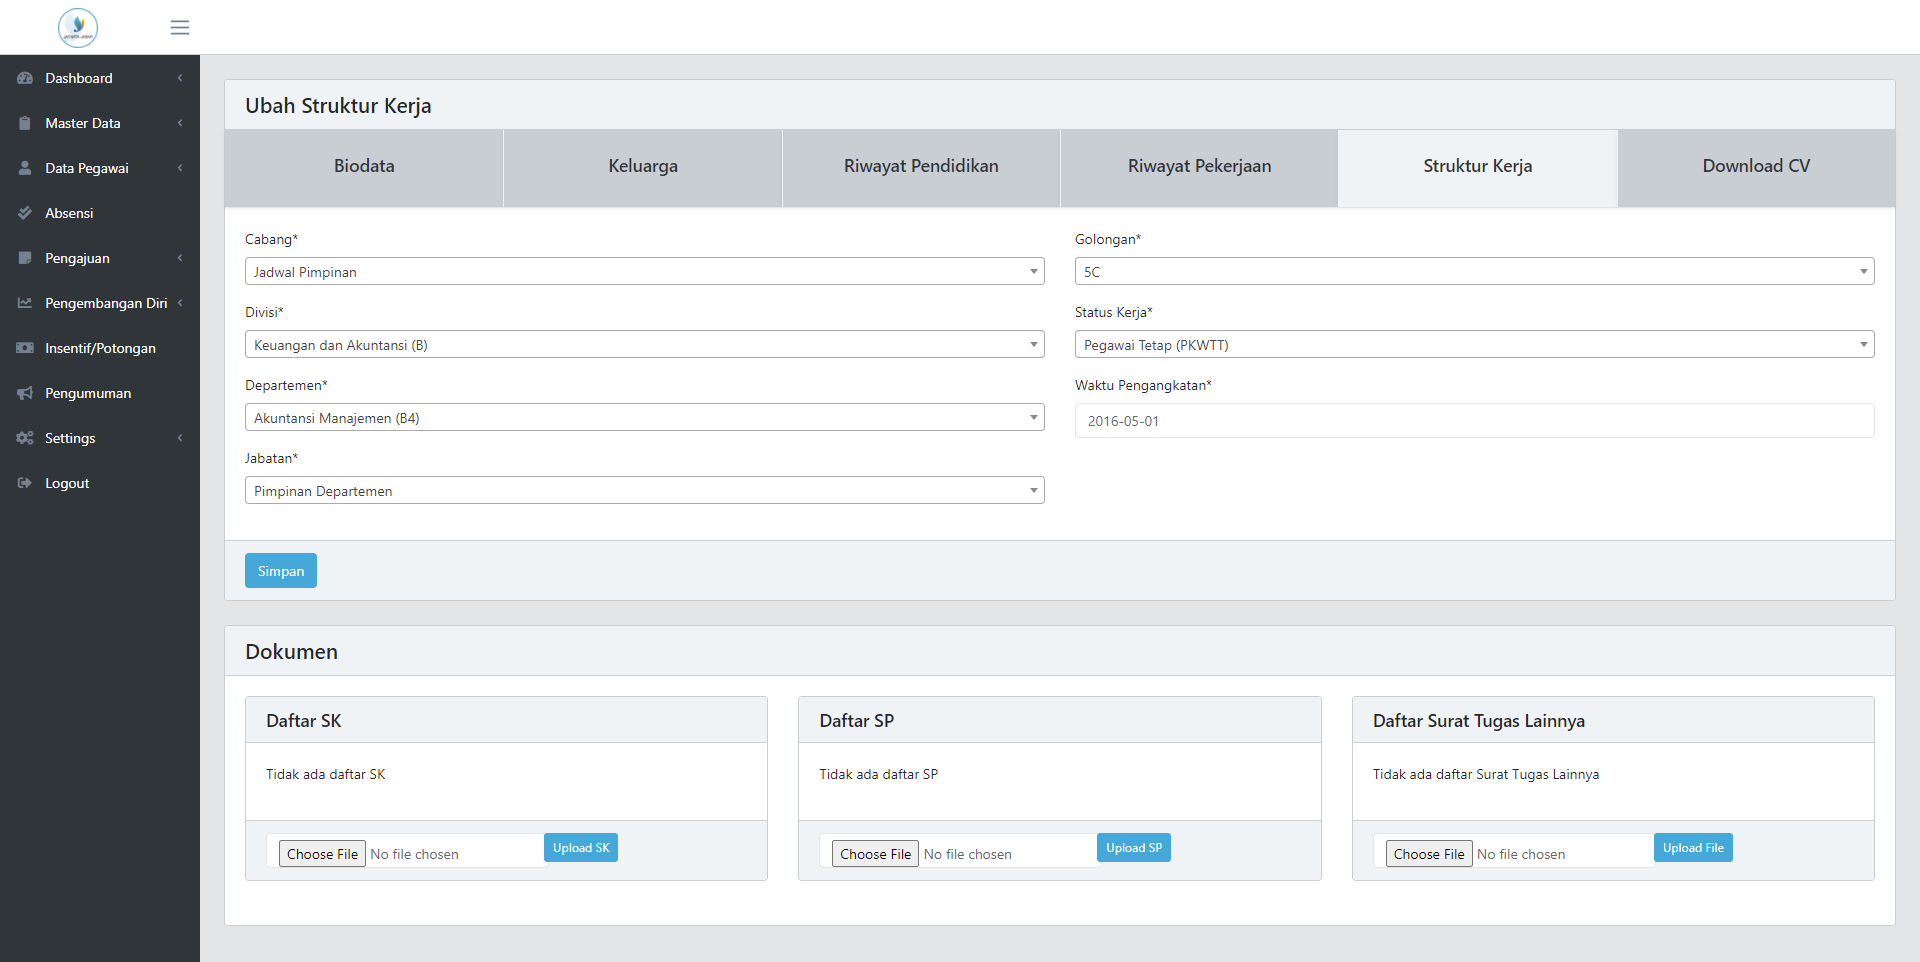This screenshot has height=962, width=1920.
Task: Open the Status Kerja dropdown
Action: [x=1474, y=344]
